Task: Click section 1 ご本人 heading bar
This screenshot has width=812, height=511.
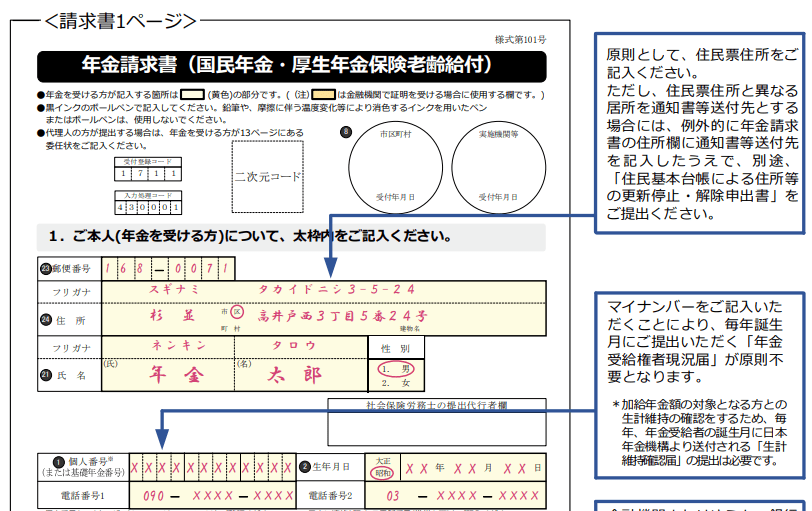Action: click(291, 237)
